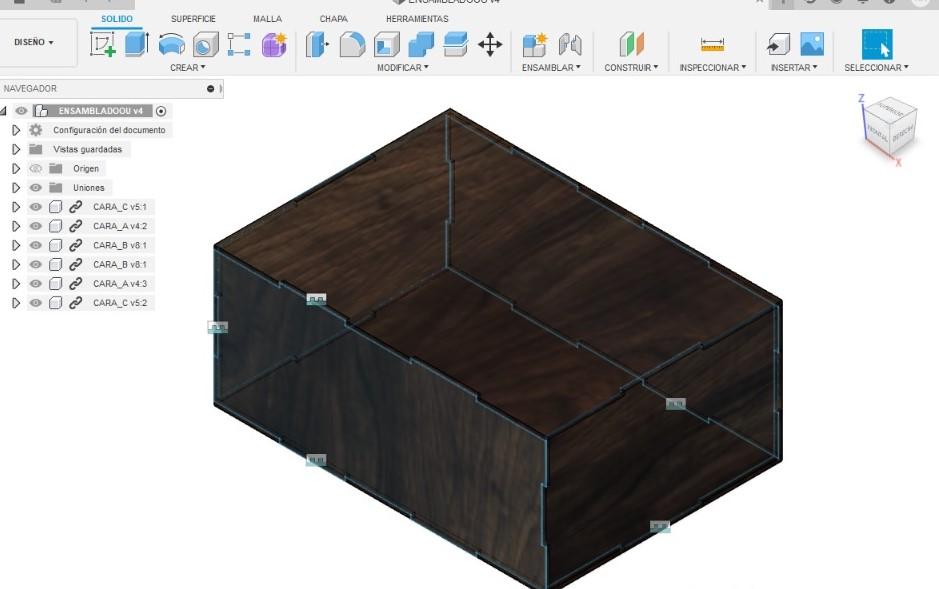The image size is (939, 589).
Task: Select the ENSAMBLADOUU v4 root label
Action: point(101,111)
